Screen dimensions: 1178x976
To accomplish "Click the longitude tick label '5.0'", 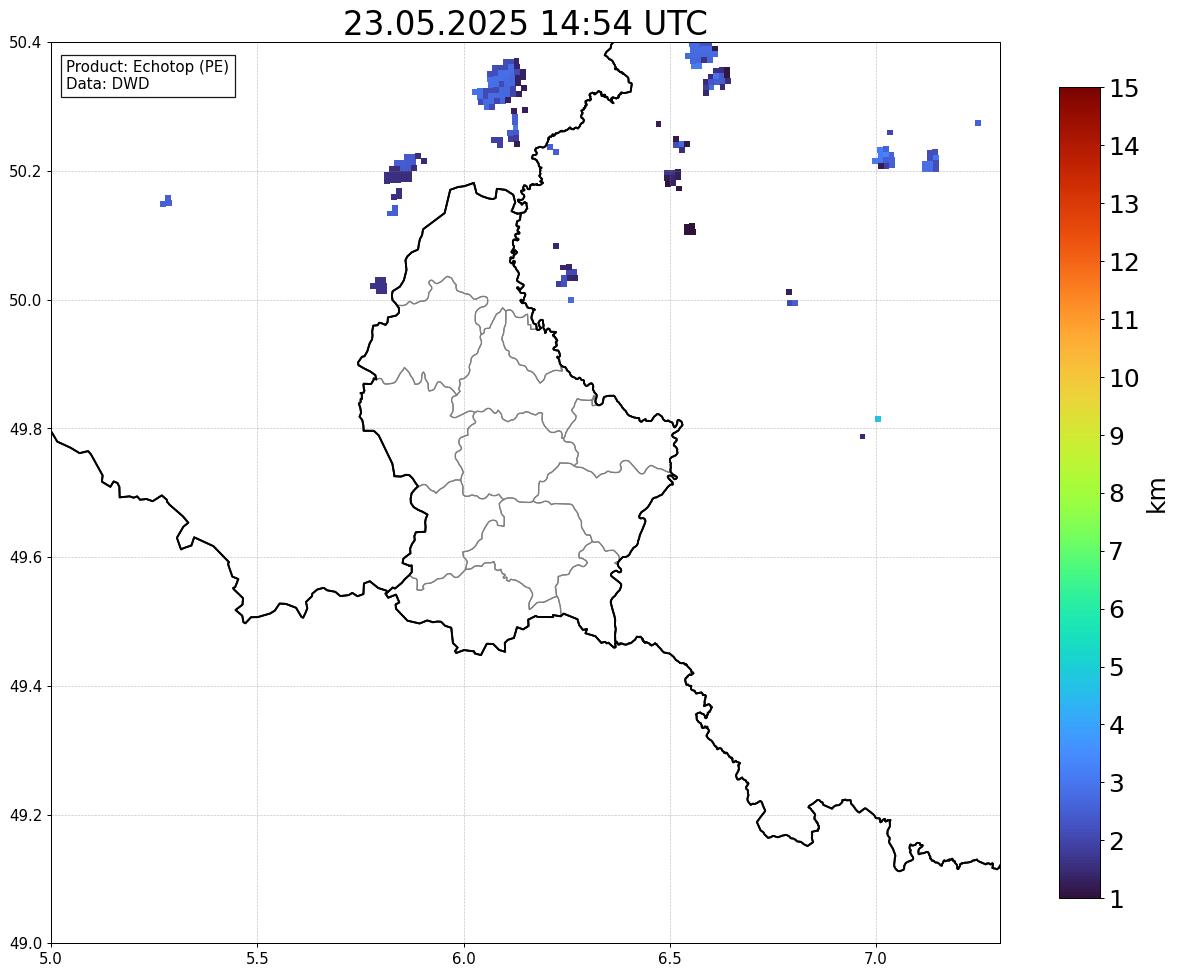I will click(x=51, y=959).
